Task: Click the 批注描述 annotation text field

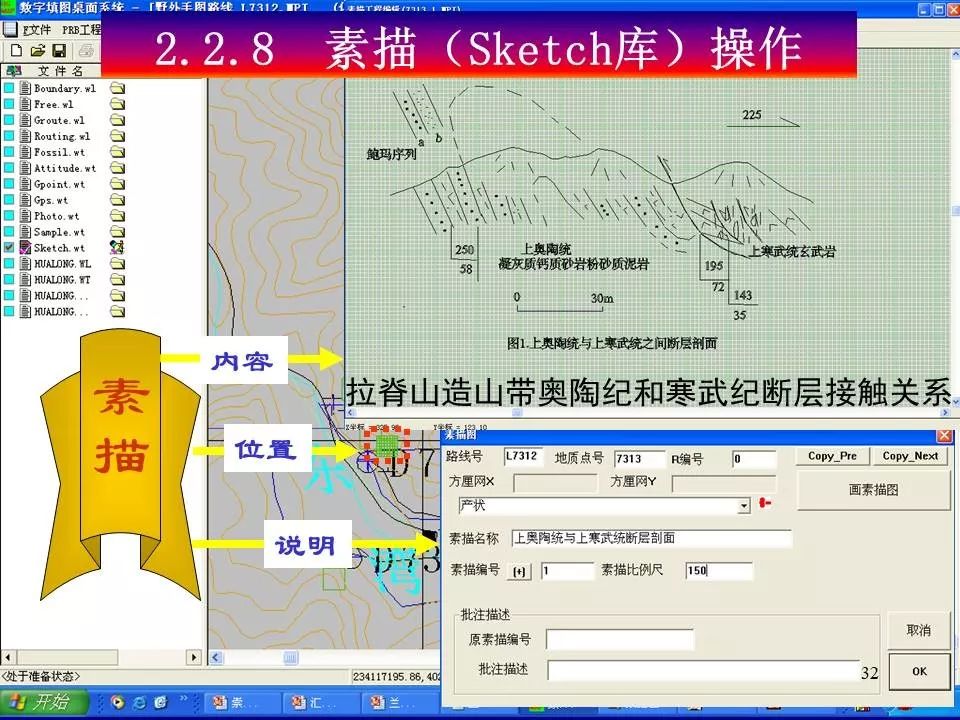Action: pyautogui.click(x=703, y=670)
